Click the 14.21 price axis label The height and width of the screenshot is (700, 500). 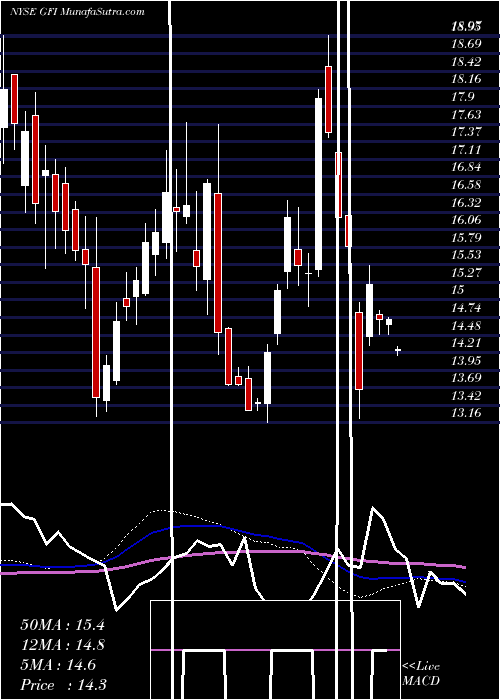466,342
